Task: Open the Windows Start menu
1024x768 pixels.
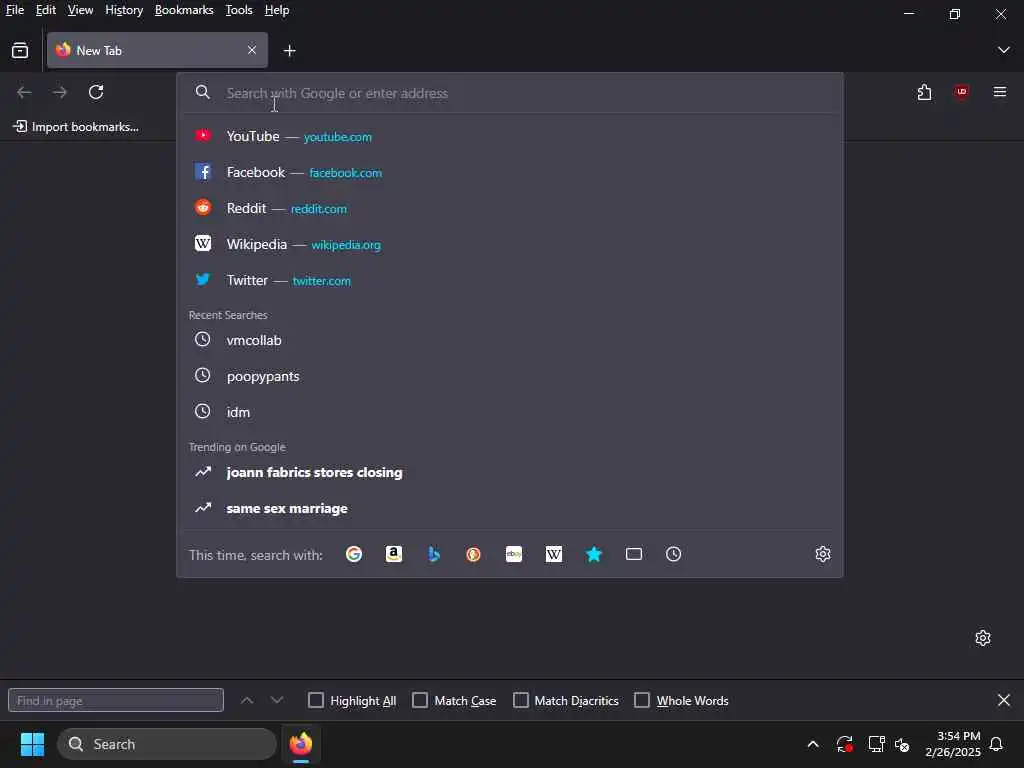Action: (x=32, y=744)
